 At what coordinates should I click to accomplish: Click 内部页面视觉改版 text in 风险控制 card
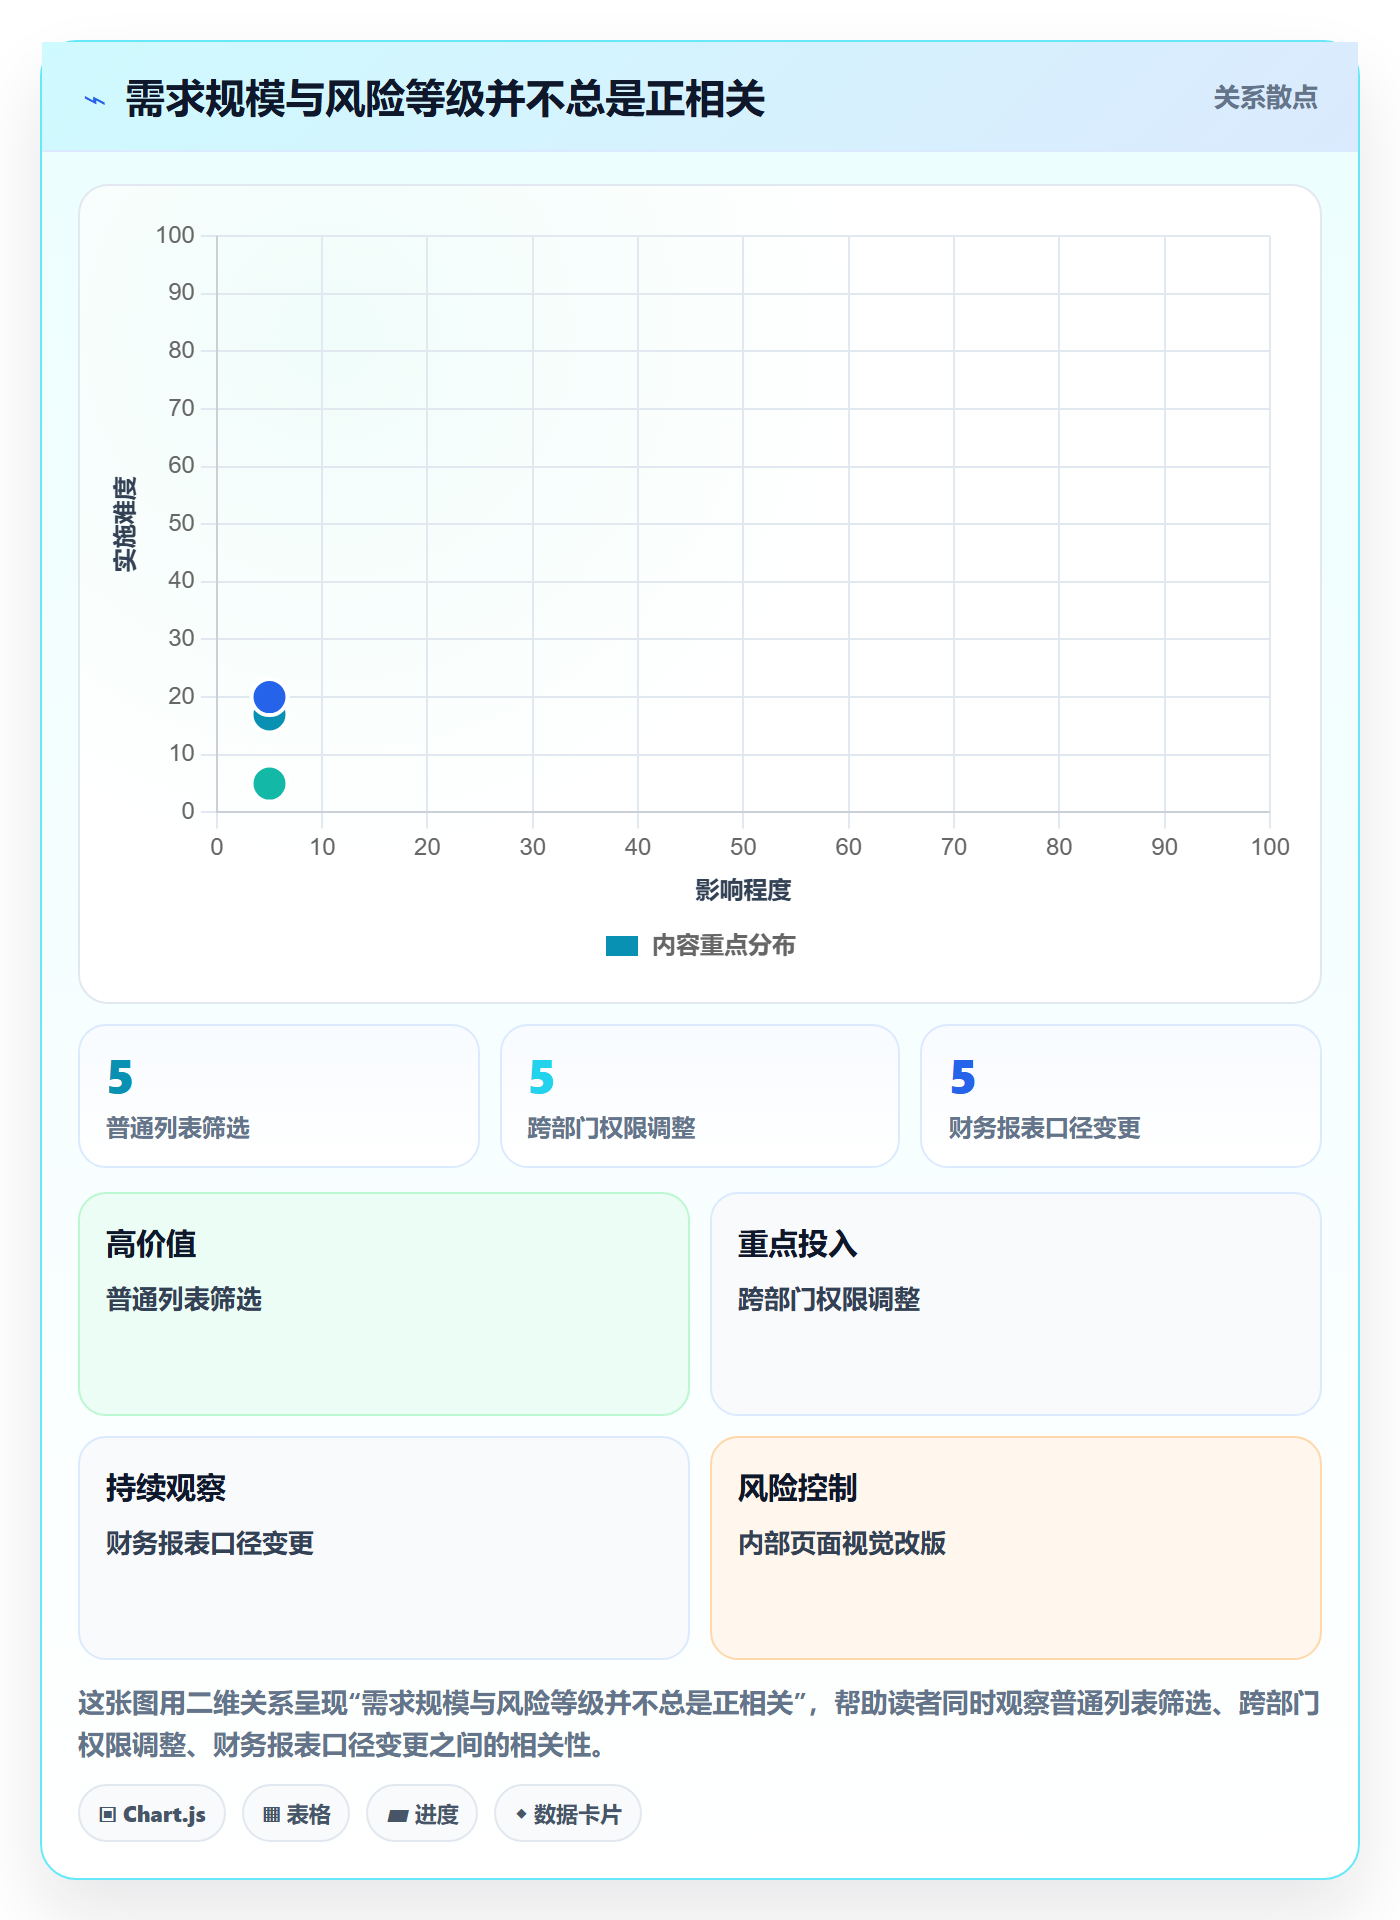[842, 1543]
